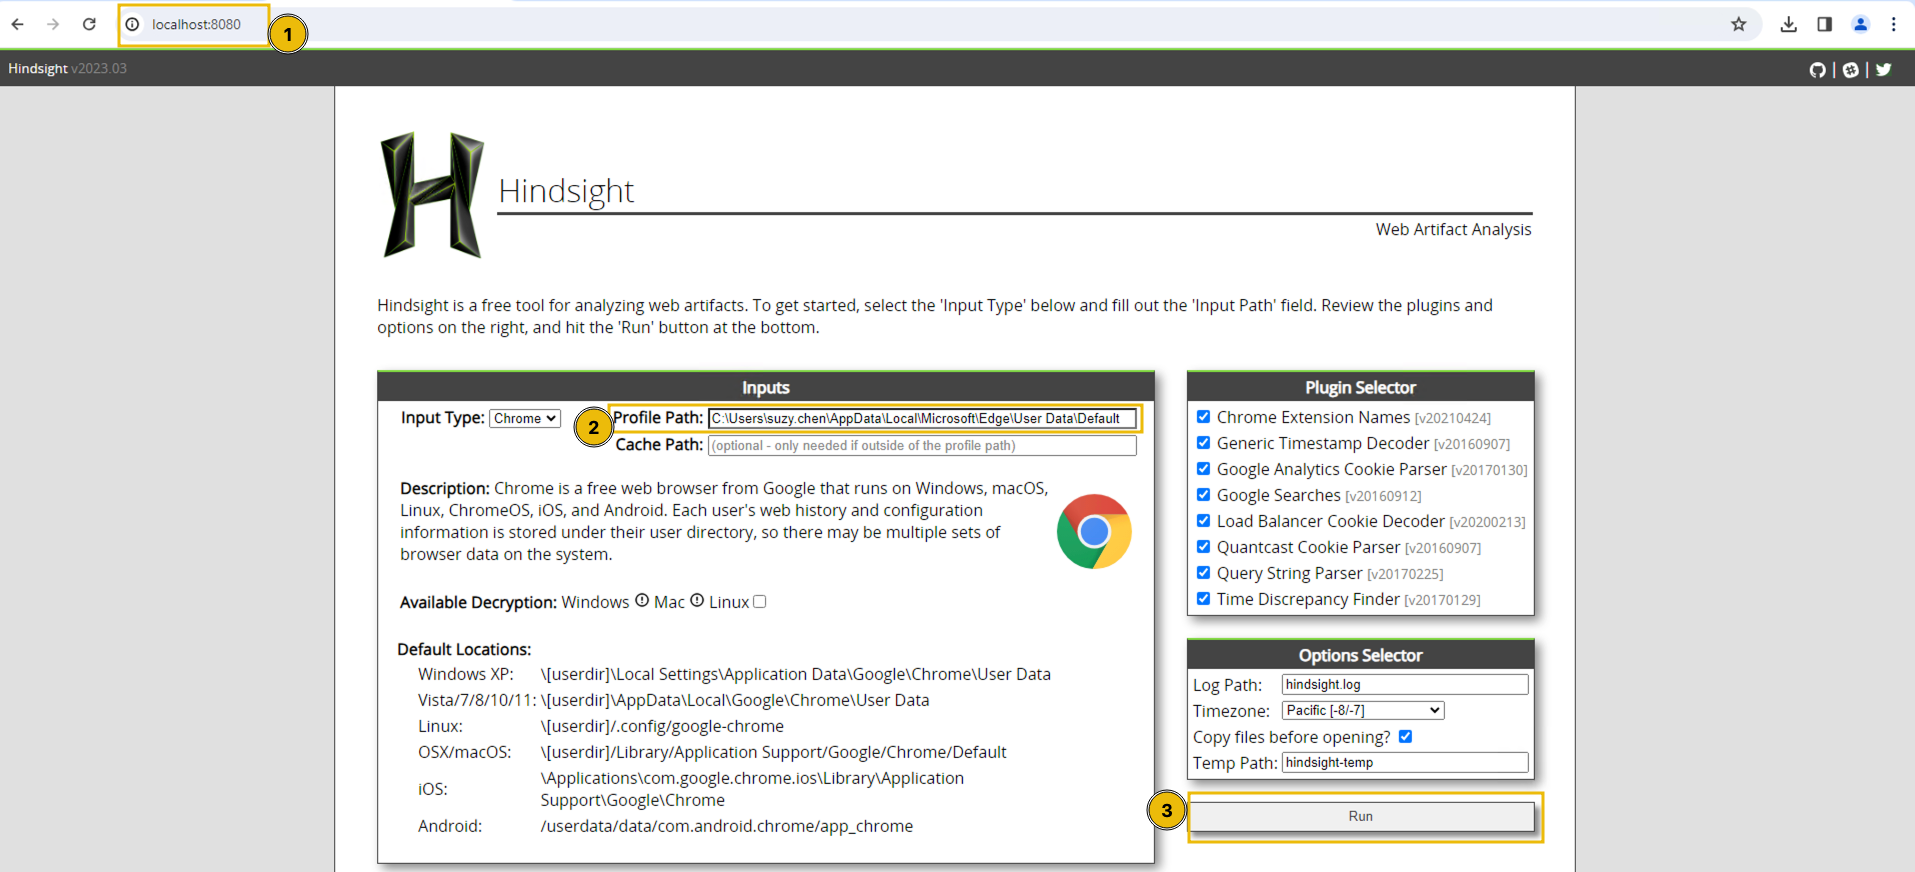The width and height of the screenshot is (1915, 872).
Task: Toggle the browser side panel icon
Action: (1824, 24)
